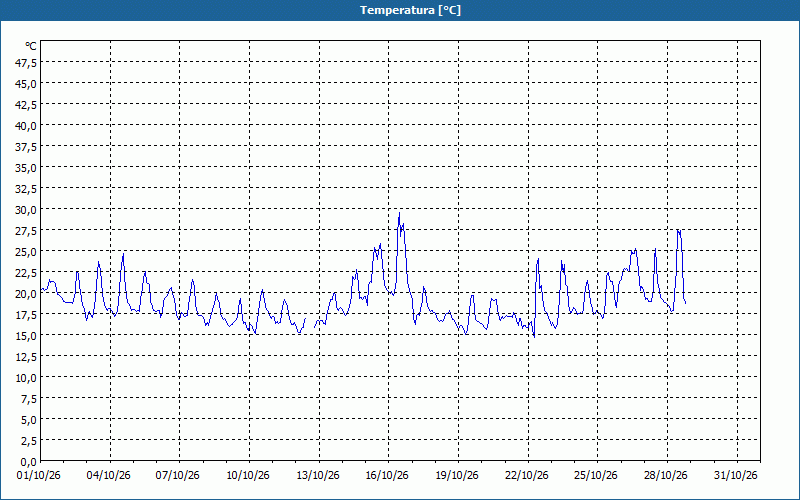Image resolution: width=800 pixels, height=500 pixels.
Task: Click the 13/10/26 date label
Action: 318,476
